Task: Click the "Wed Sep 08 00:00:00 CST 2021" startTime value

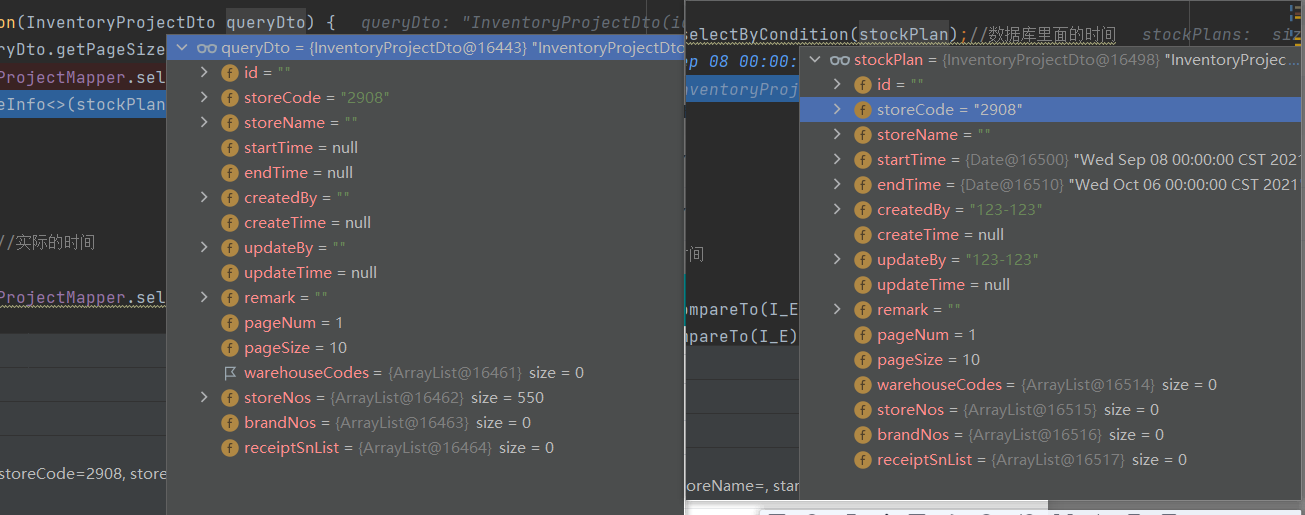Action: tap(1186, 160)
